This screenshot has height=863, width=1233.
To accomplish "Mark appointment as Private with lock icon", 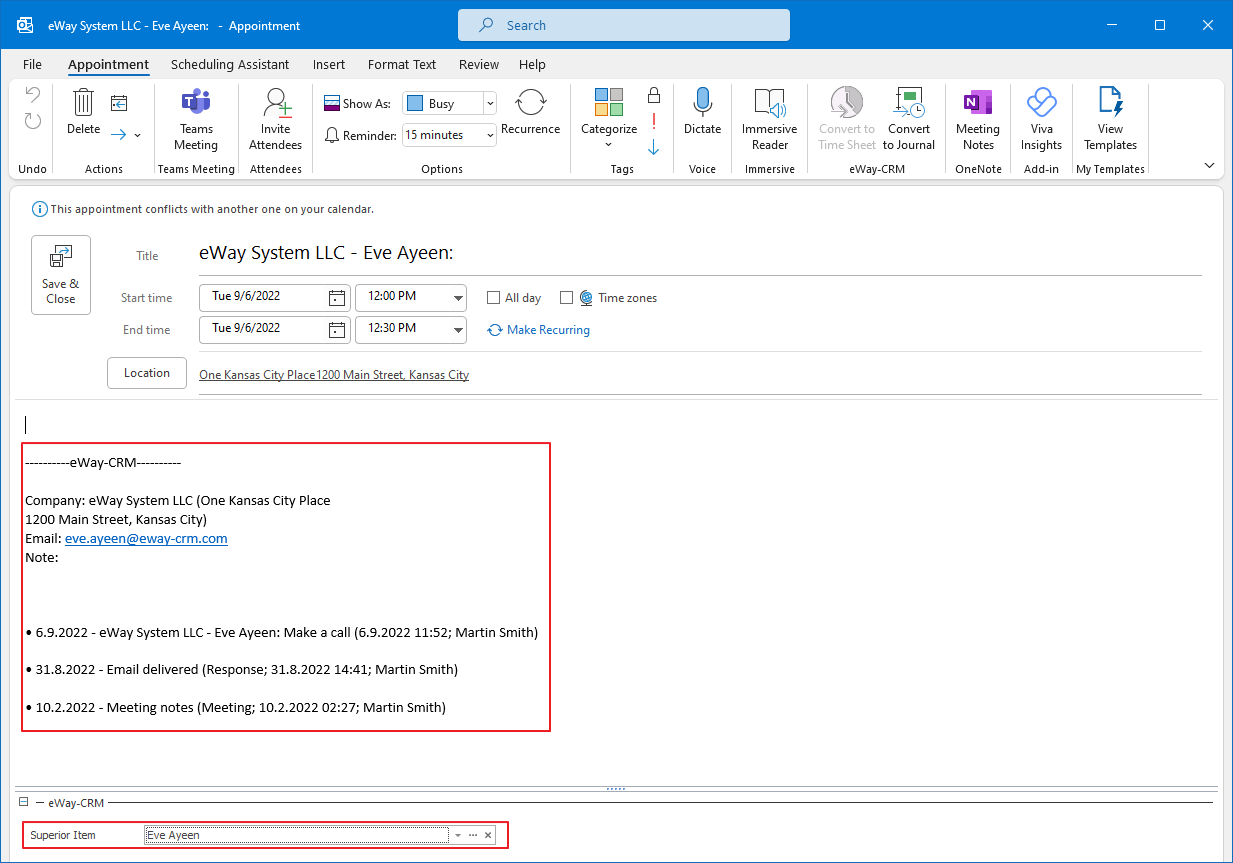I will 654,95.
